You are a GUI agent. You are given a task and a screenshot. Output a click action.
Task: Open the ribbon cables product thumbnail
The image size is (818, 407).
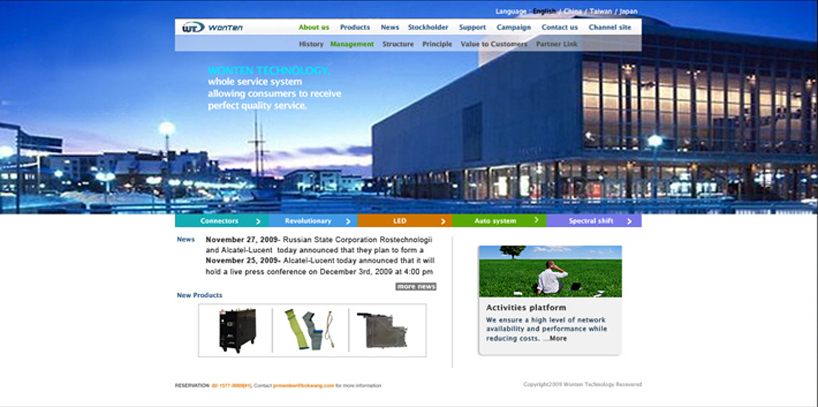click(x=312, y=330)
